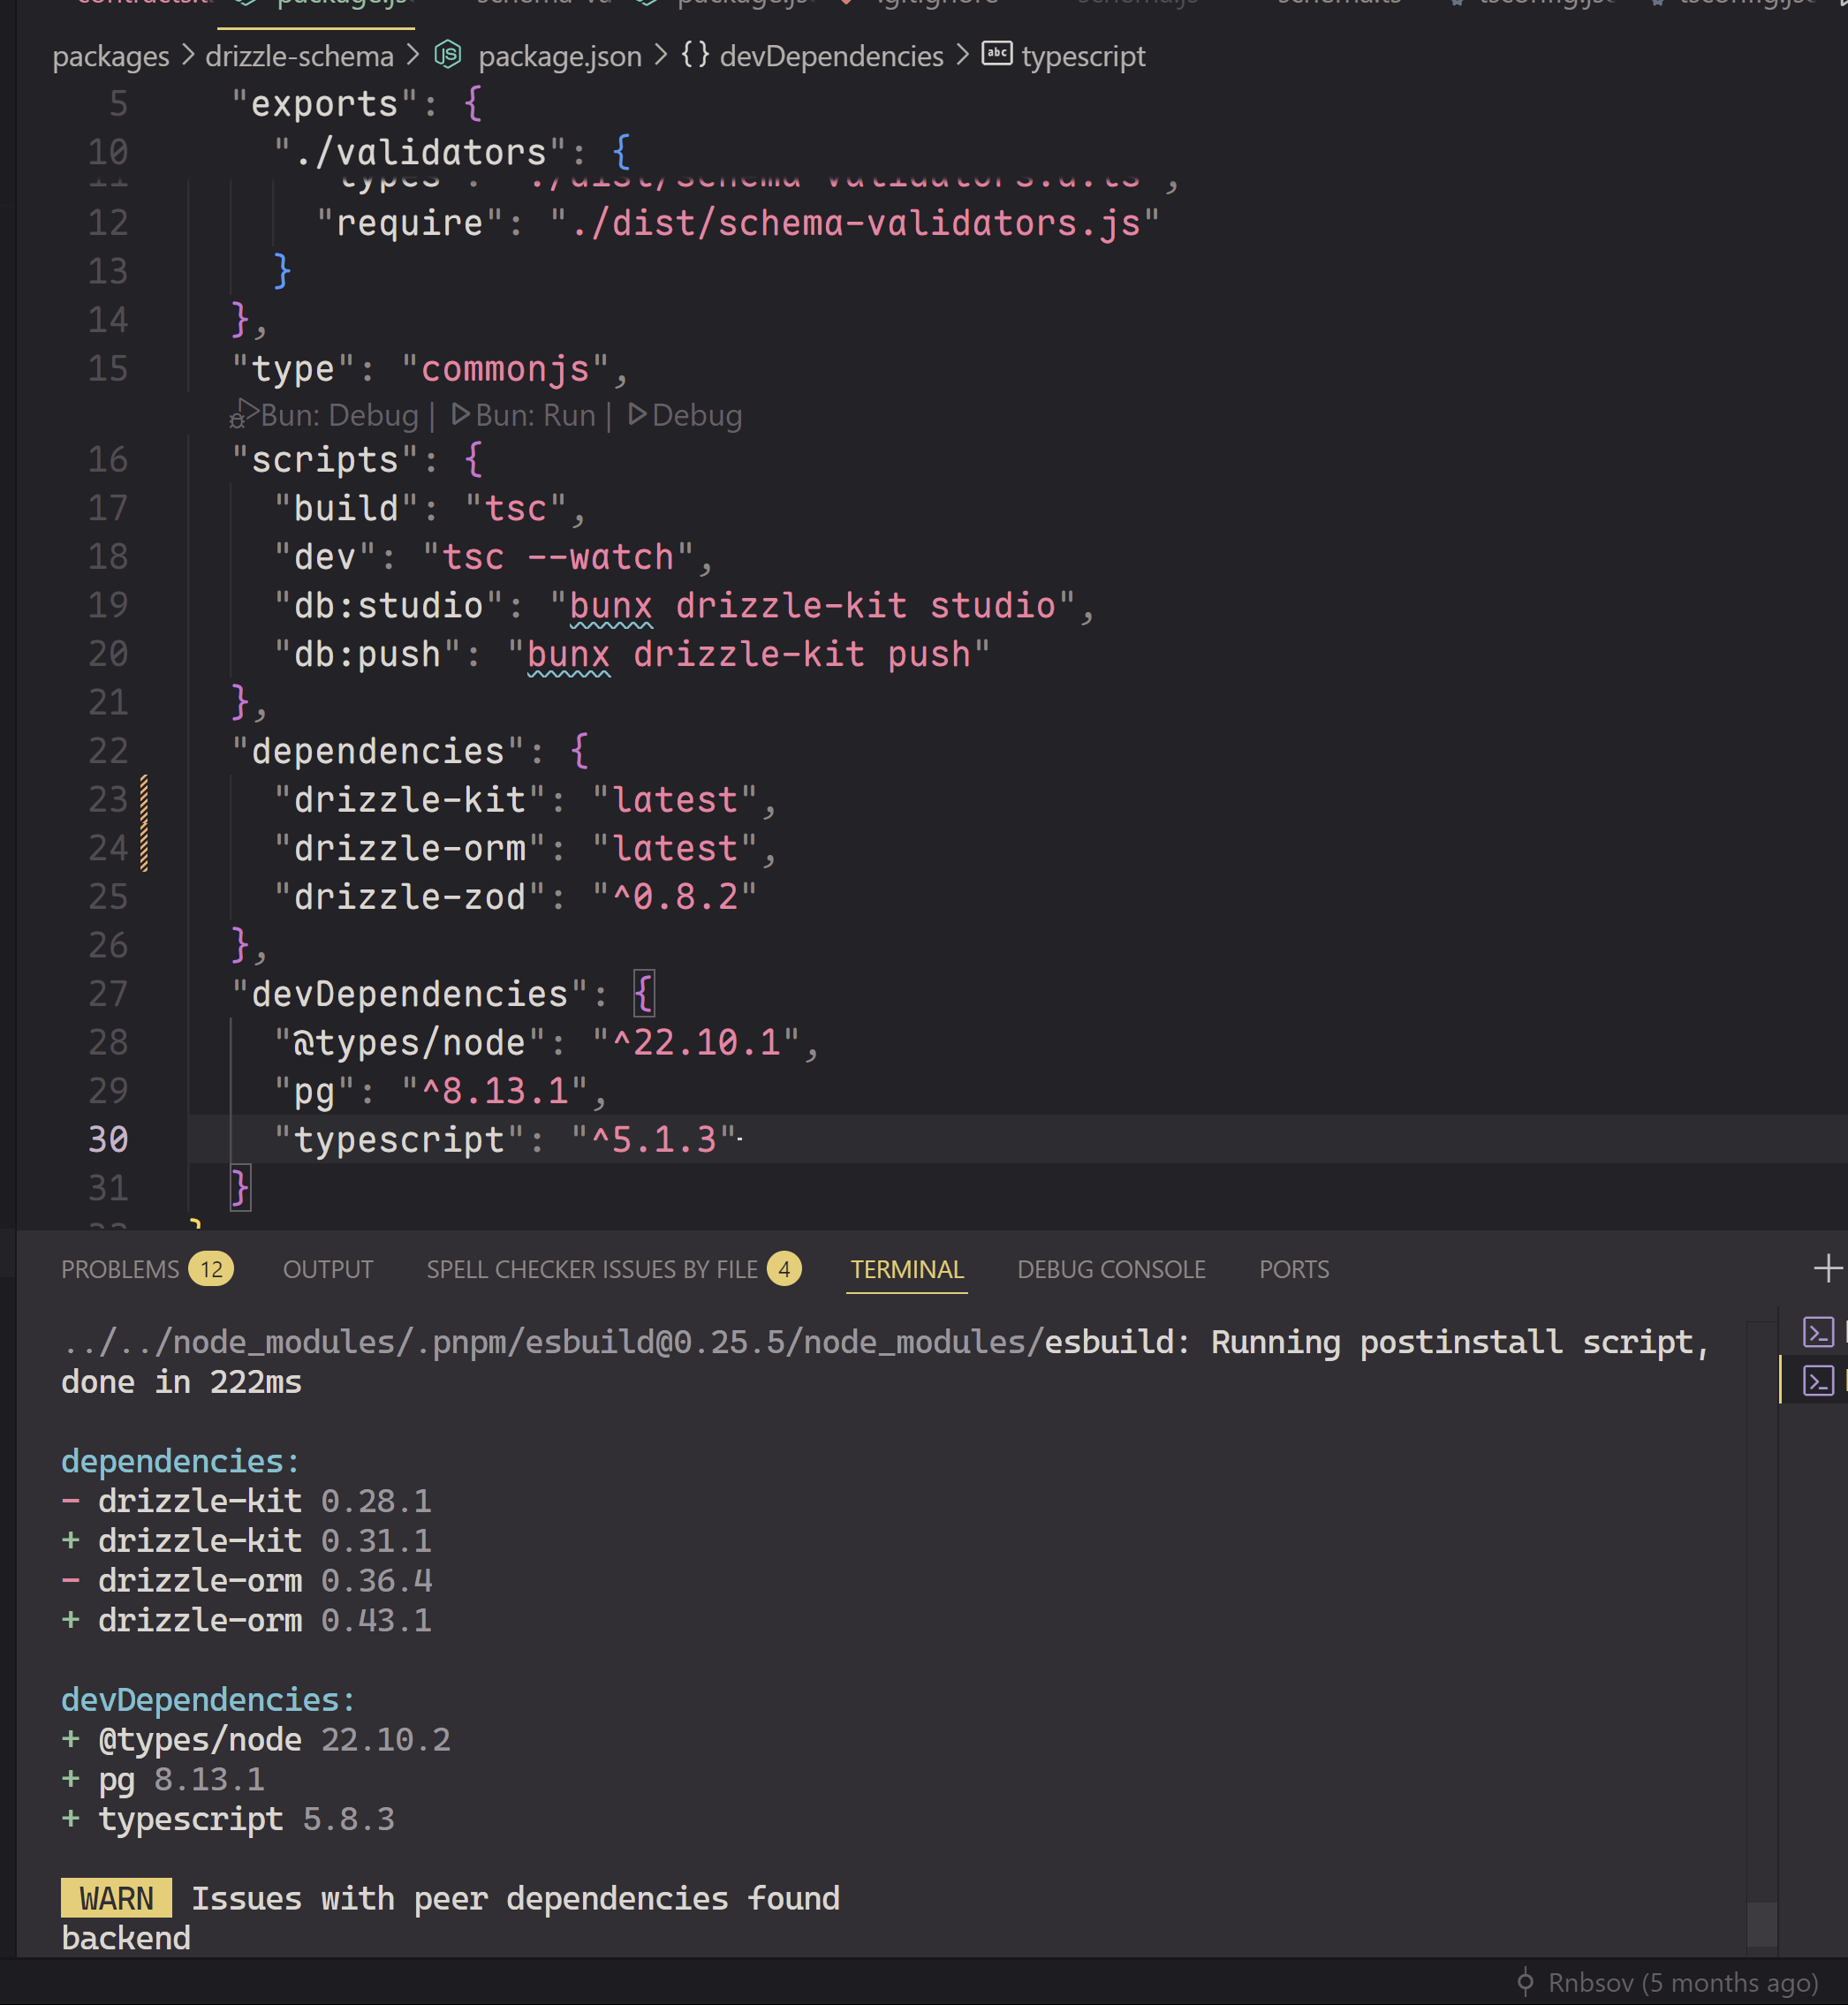Open the drizzle-schema breadcrumb dropdown

[x=299, y=56]
